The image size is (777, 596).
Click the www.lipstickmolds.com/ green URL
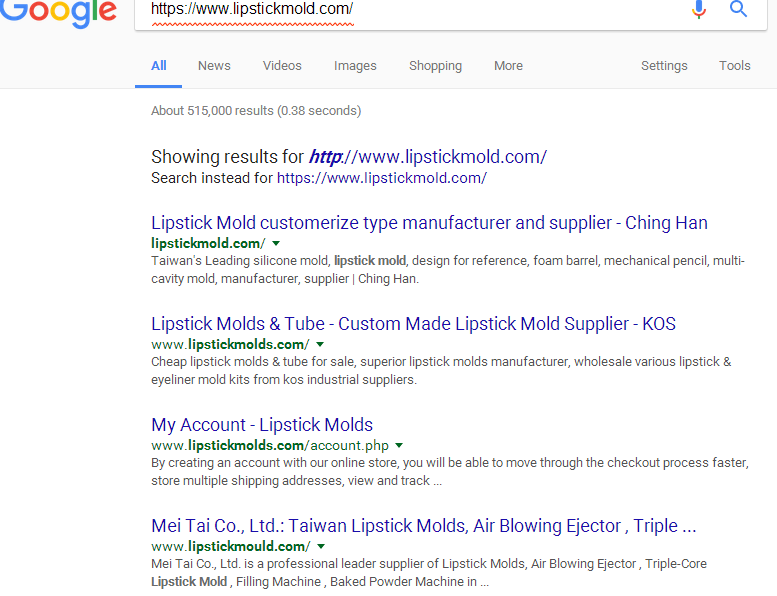(230, 345)
